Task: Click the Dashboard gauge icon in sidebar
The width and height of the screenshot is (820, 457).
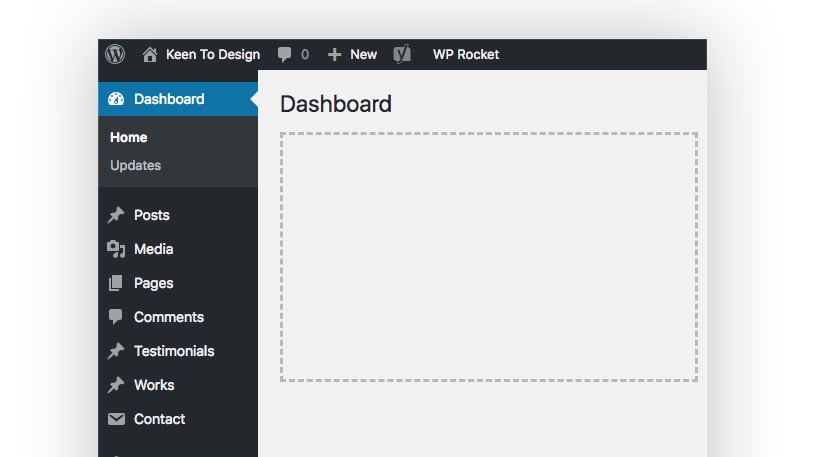Action: 116,99
